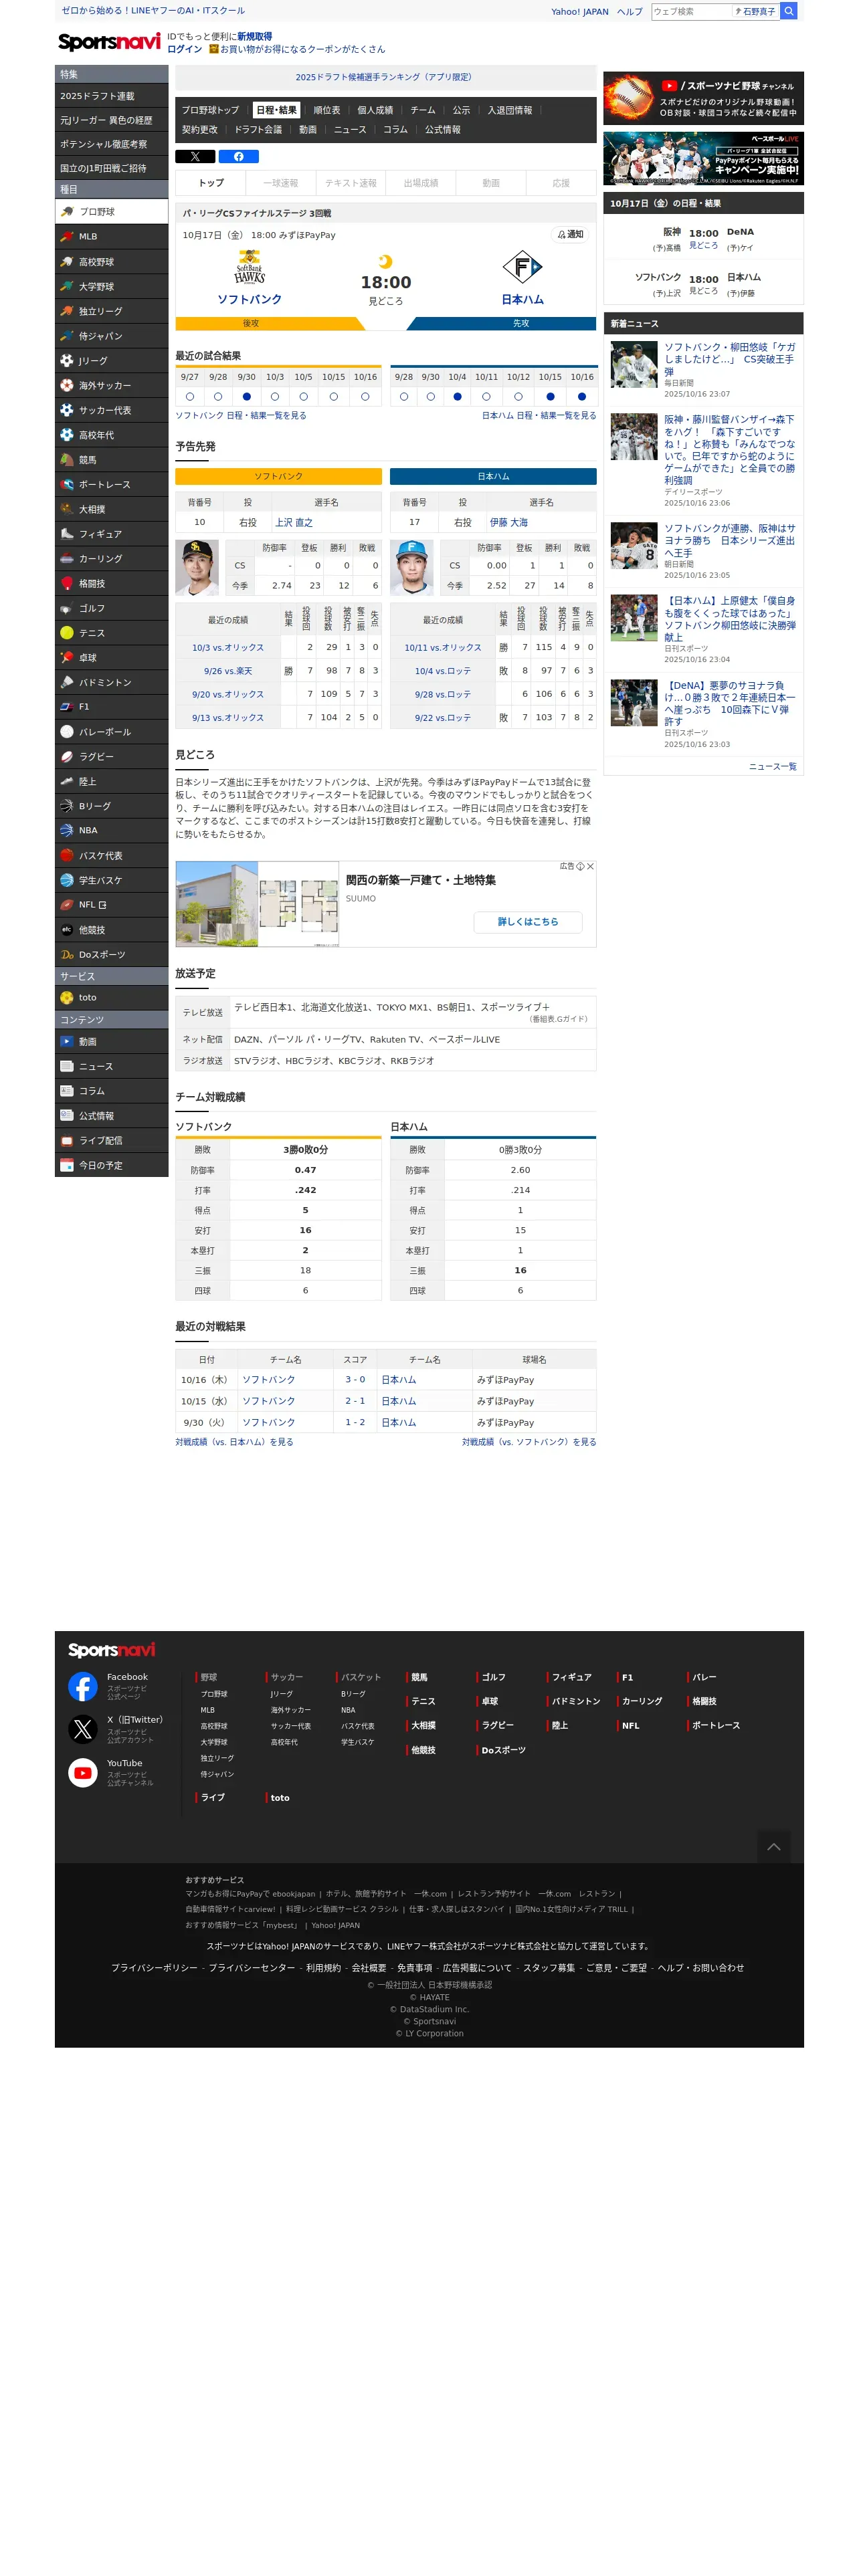Open 2025ドラフト連載 under 特集
Image resolution: width=859 pixels, height=2576 pixels.
(111, 96)
